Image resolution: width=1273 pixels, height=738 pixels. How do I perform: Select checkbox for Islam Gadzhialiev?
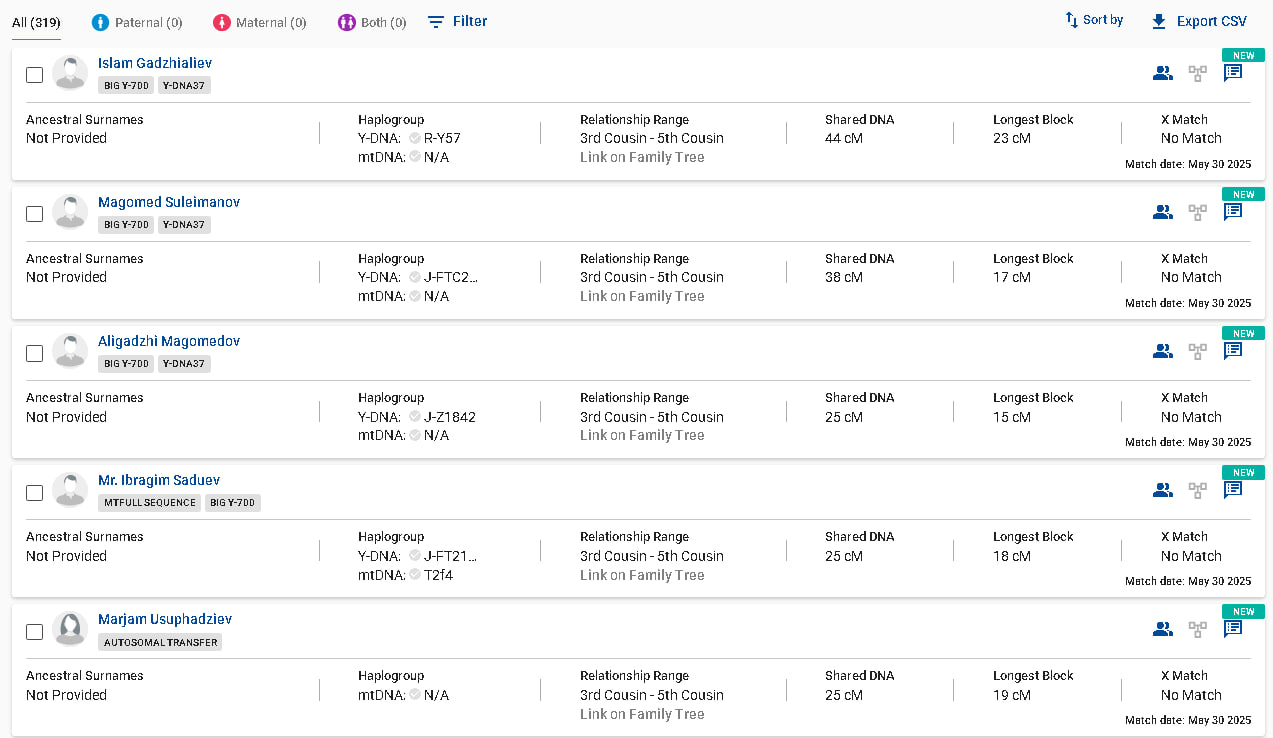[34, 75]
